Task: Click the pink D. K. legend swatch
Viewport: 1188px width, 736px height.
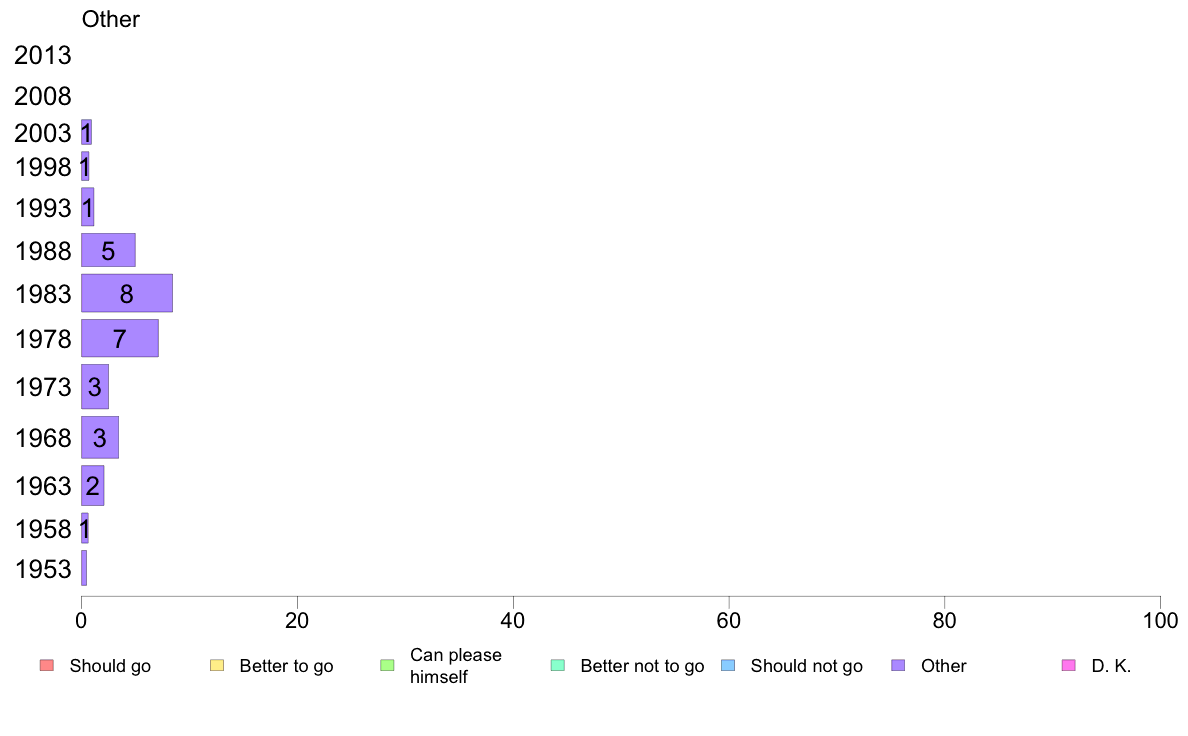Action: coord(1069,666)
